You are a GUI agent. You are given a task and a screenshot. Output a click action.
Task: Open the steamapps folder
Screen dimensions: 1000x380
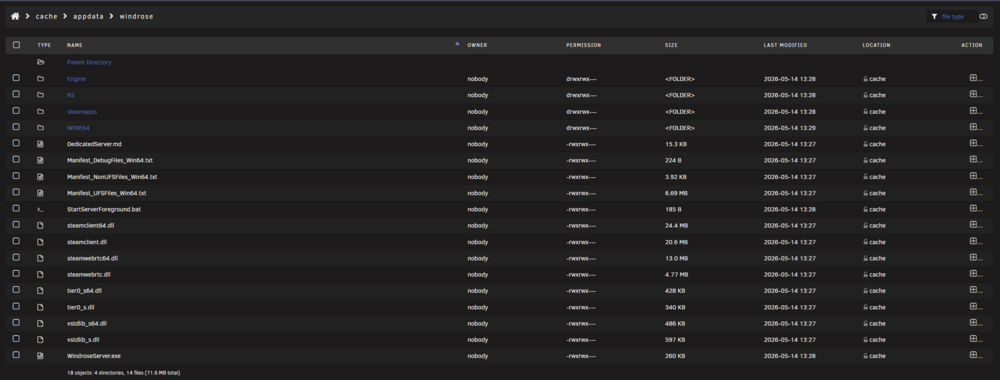(82, 112)
